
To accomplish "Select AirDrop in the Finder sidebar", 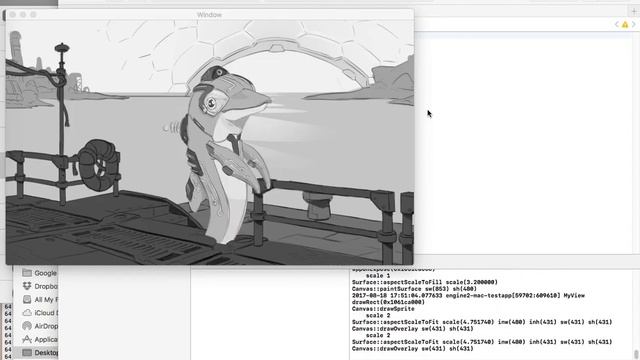I will point(39,326).
